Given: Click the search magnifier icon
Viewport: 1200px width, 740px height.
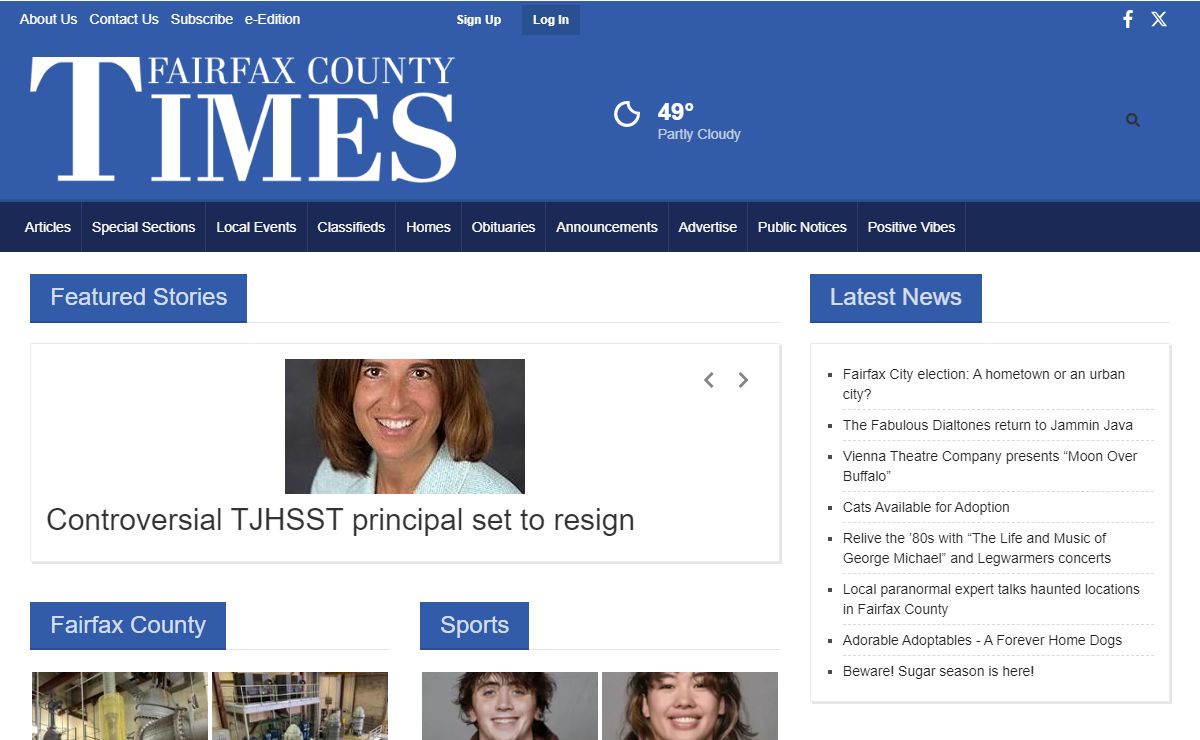Looking at the screenshot, I should coord(1133,120).
